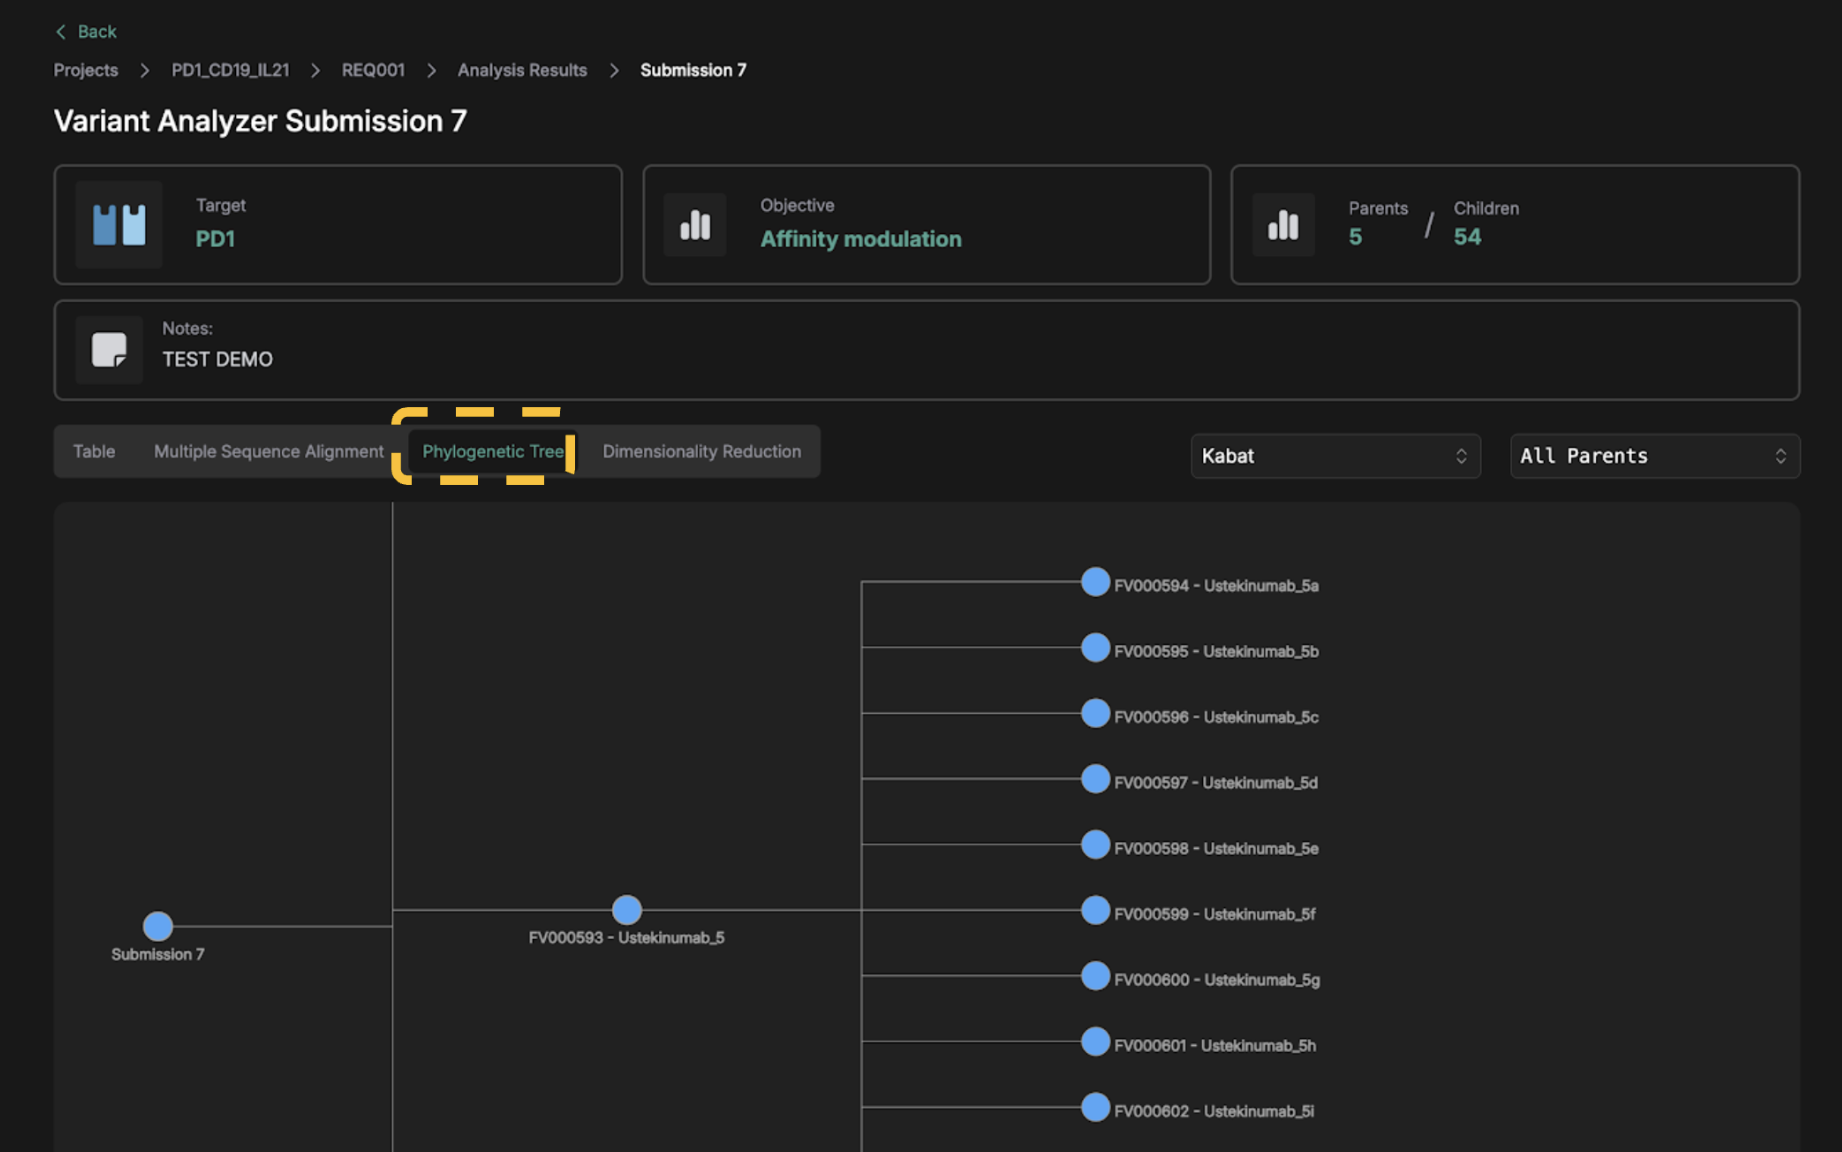
Task: Click the FV000602 Ustekinumab_5i leaf node
Action: click(x=1096, y=1108)
